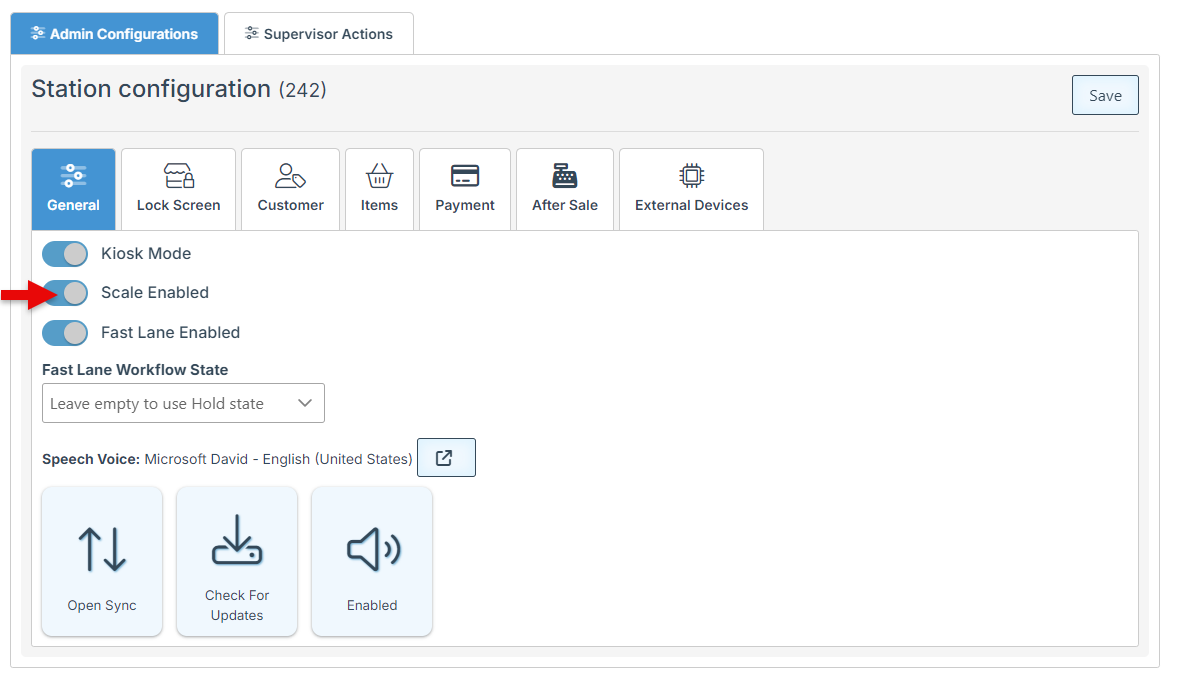Image resolution: width=1177 pixels, height=674 pixels.
Task: Select the General settings tab
Action: click(x=73, y=189)
